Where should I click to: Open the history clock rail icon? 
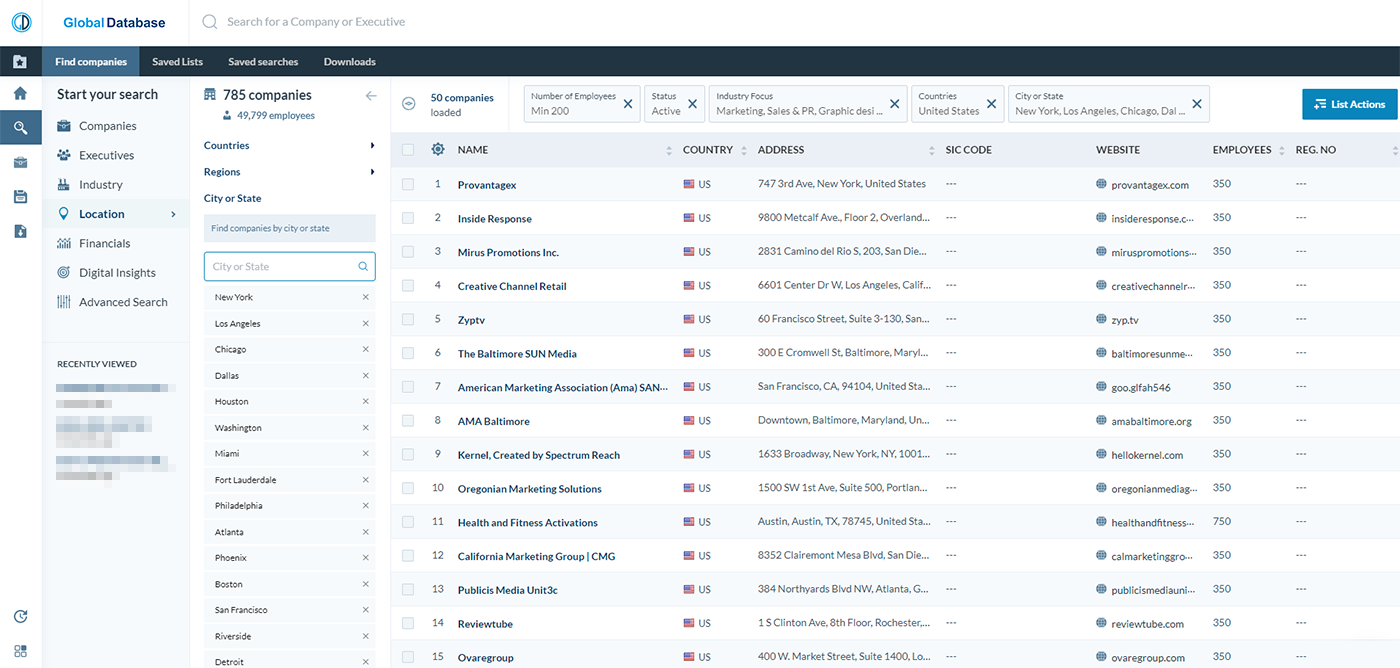tap(20, 617)
